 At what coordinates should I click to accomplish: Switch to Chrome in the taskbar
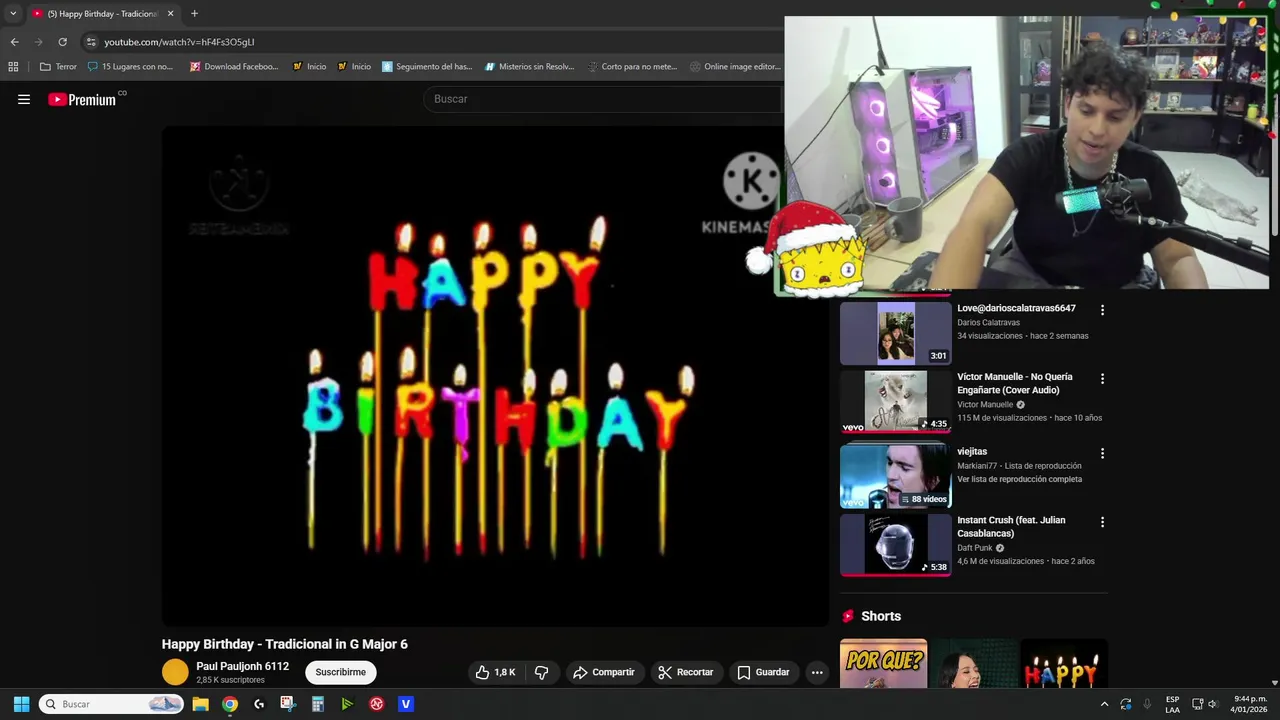[x=230, y=704]
